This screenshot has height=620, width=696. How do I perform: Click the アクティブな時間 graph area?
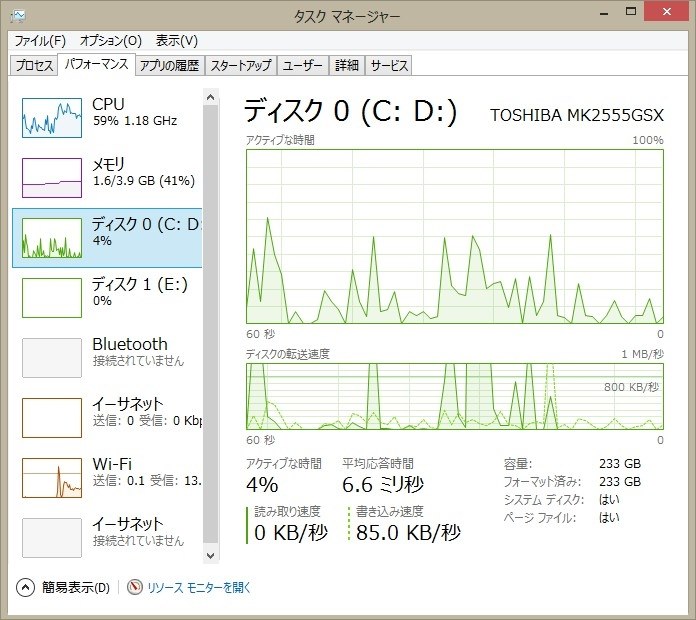455,237
